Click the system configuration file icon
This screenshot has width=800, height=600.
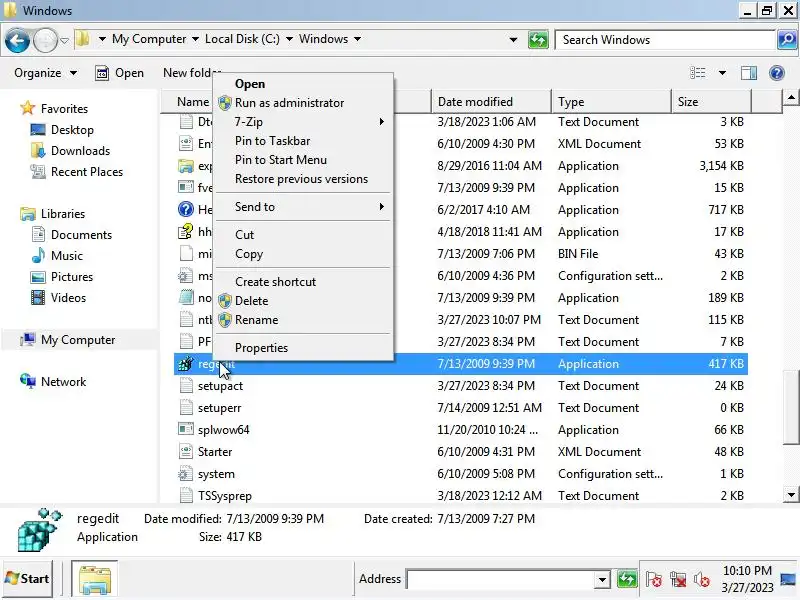pyautogui.click(x=185, y=474)
